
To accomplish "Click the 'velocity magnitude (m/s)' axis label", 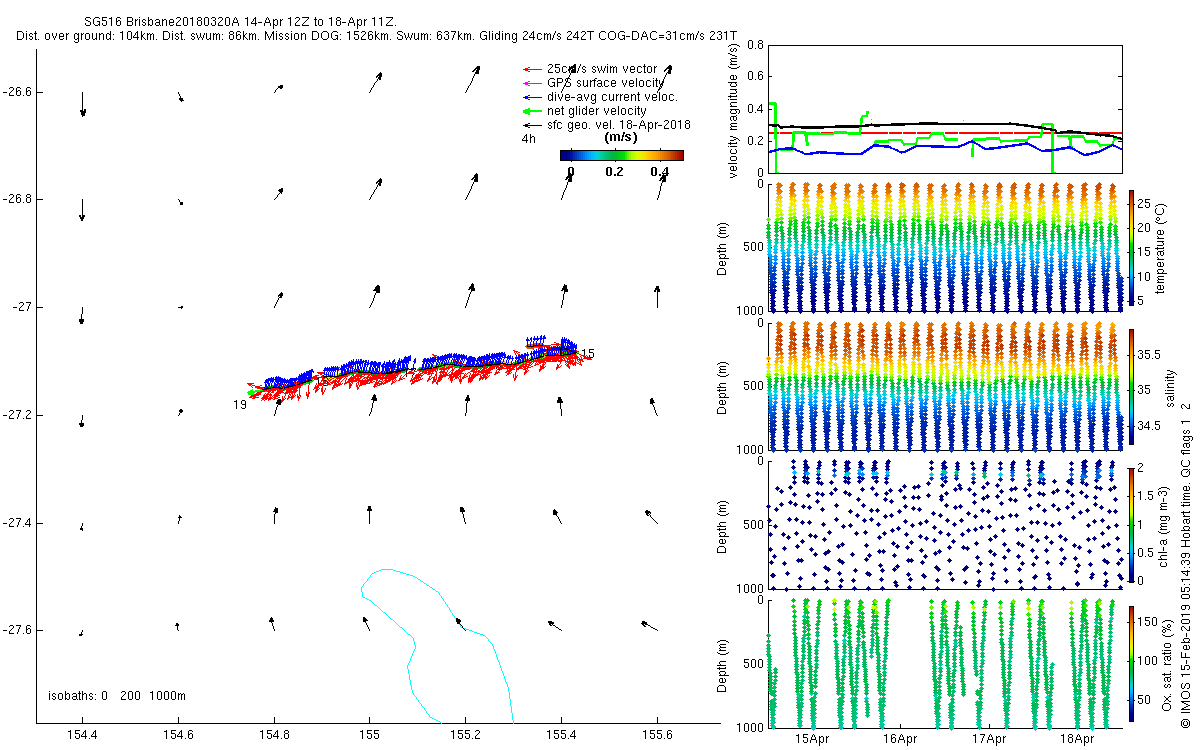I will [735, 110].
